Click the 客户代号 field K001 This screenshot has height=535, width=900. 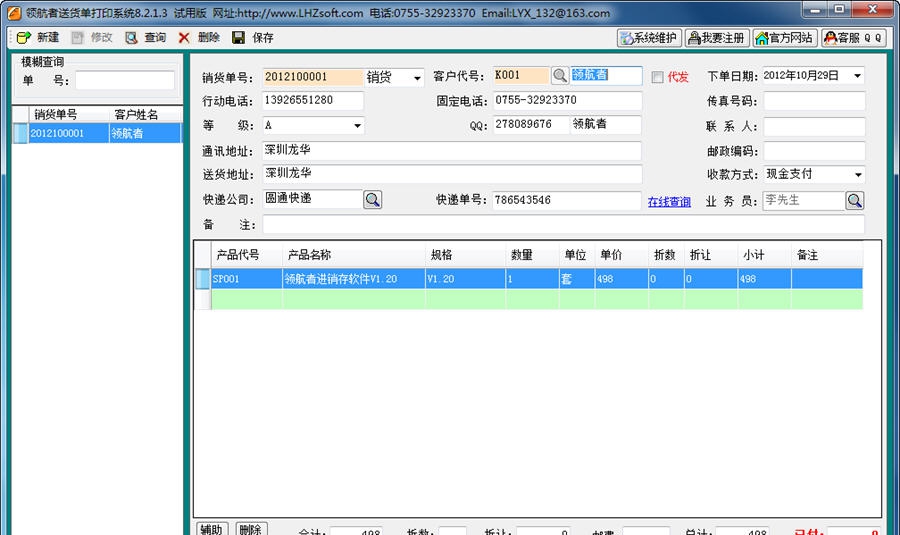pyautogui.click(x=521, y=75)
